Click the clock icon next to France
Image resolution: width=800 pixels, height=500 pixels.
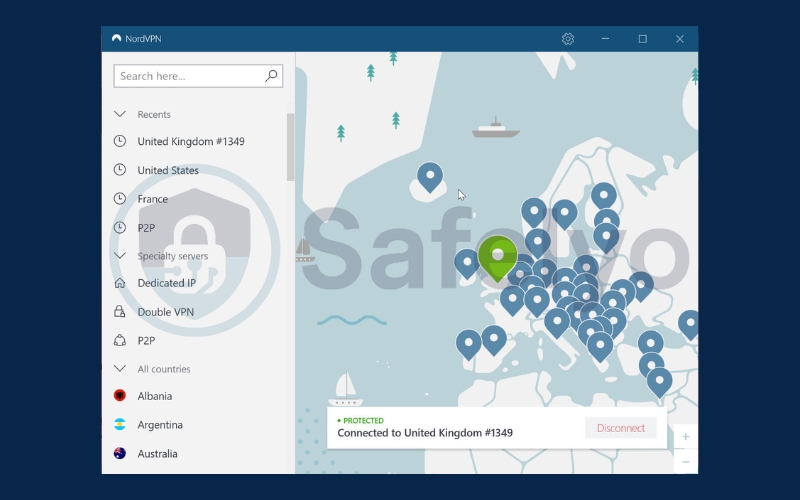(x=120, y=198)
